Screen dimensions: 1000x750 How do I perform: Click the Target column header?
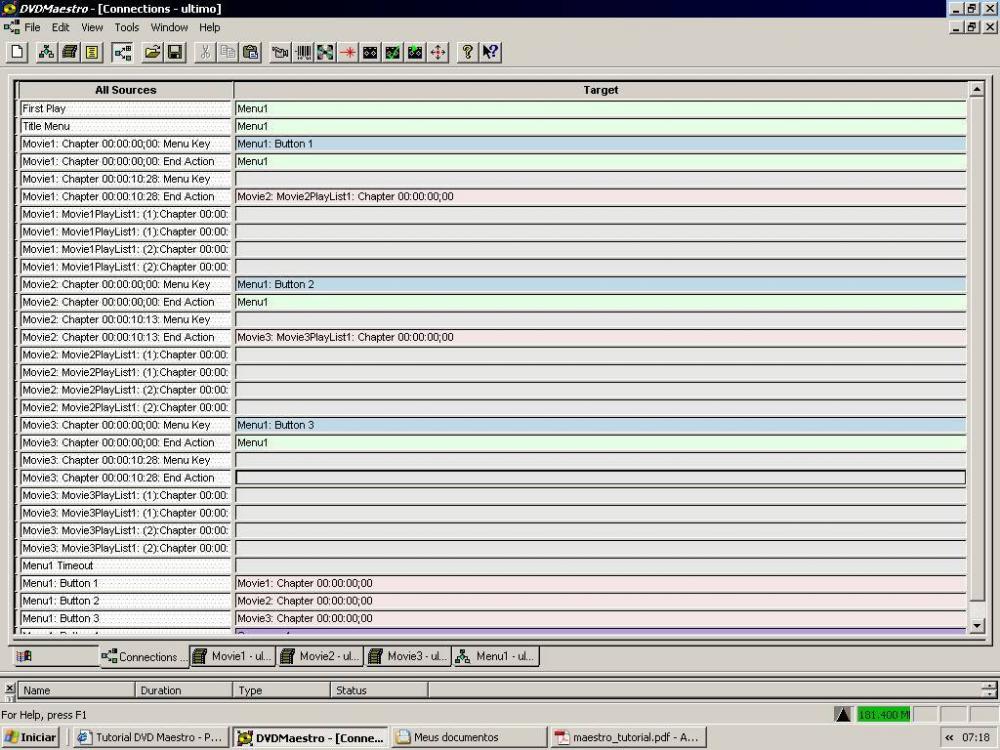click(600, 90)
